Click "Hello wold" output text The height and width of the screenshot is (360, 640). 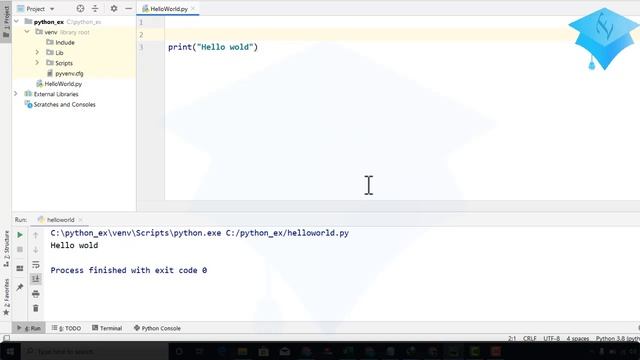74,245
